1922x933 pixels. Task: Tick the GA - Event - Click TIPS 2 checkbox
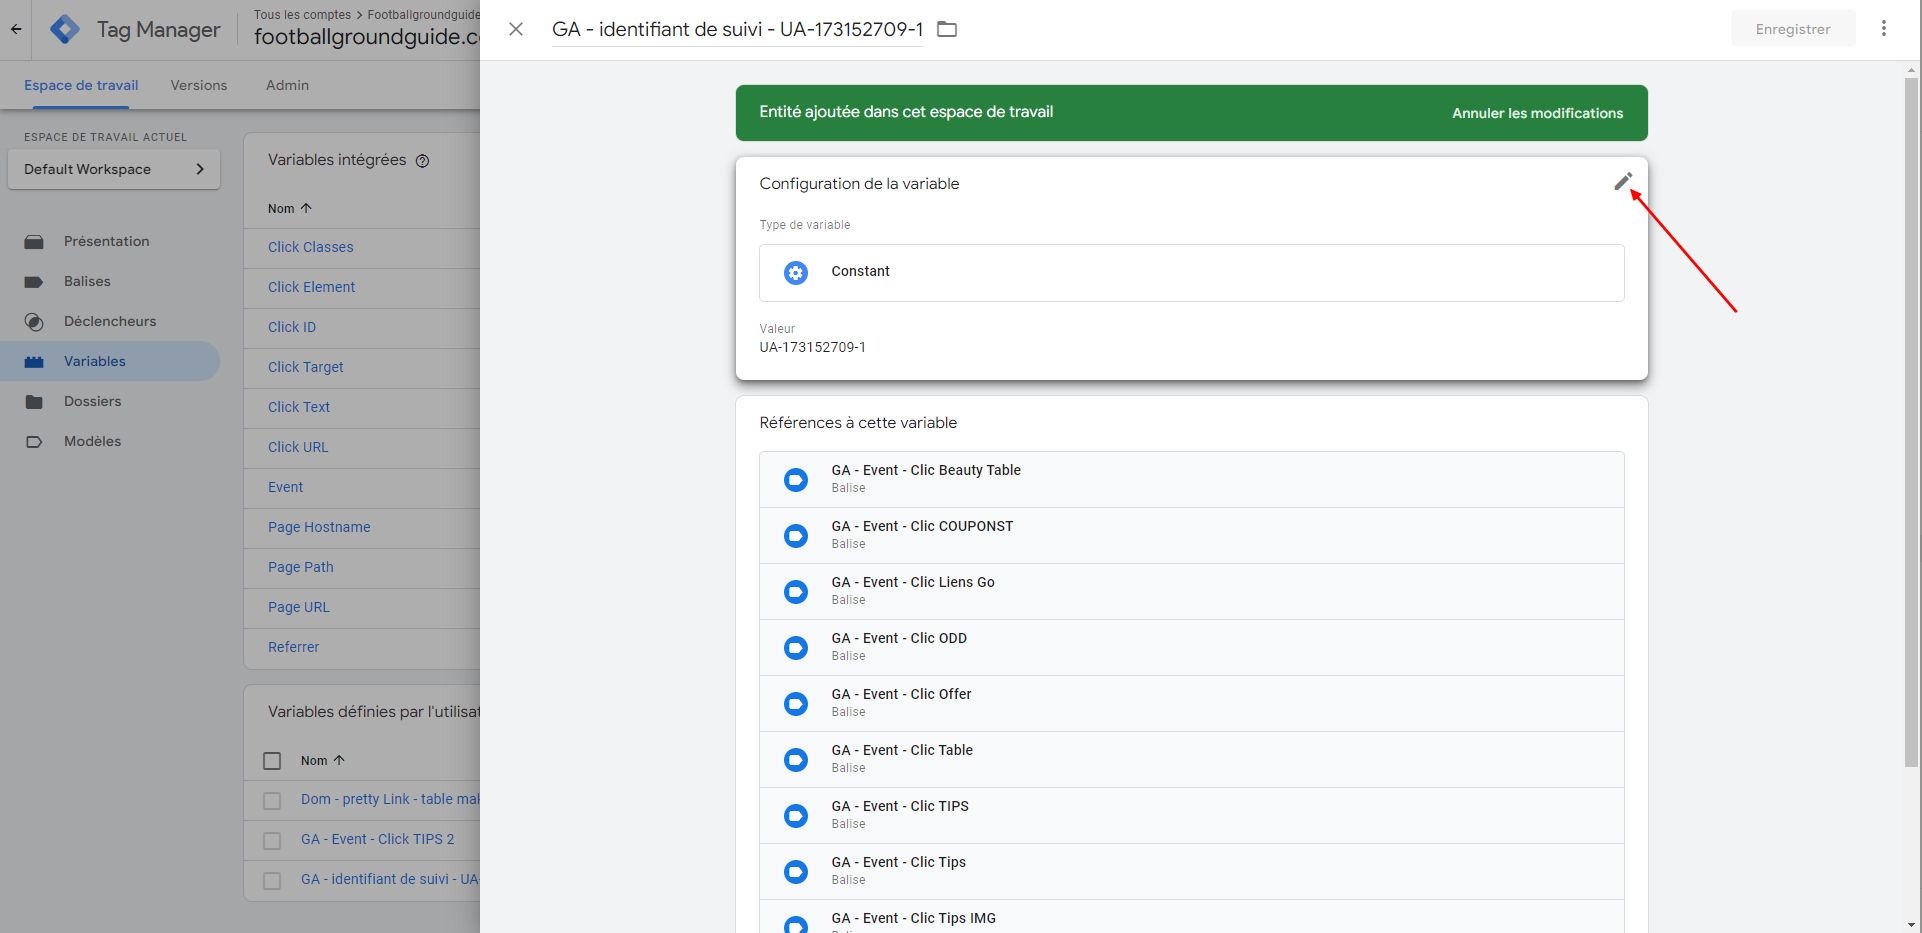(272, 840)
